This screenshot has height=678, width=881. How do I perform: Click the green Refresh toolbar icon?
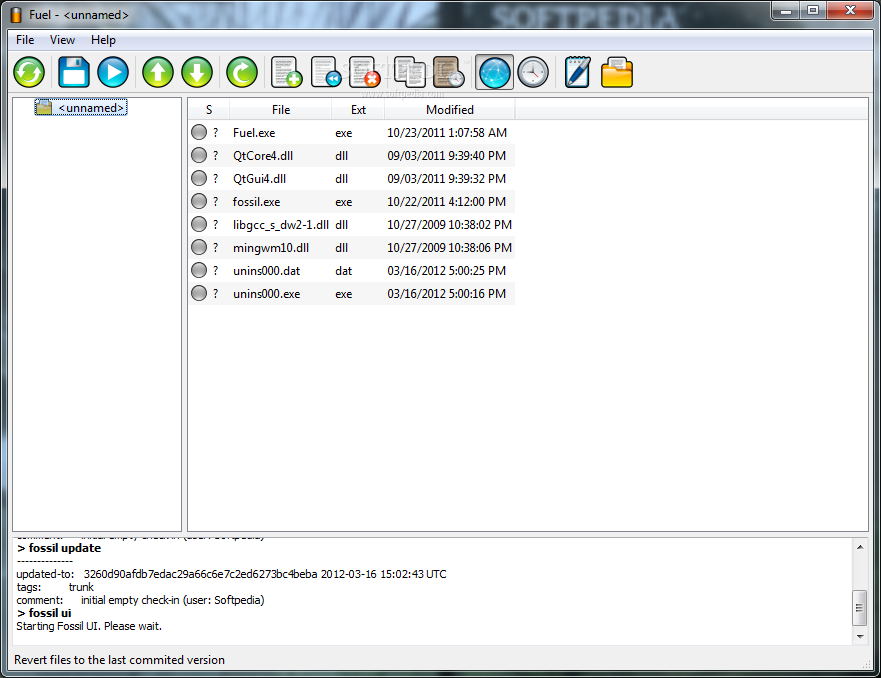click(29, 72)
